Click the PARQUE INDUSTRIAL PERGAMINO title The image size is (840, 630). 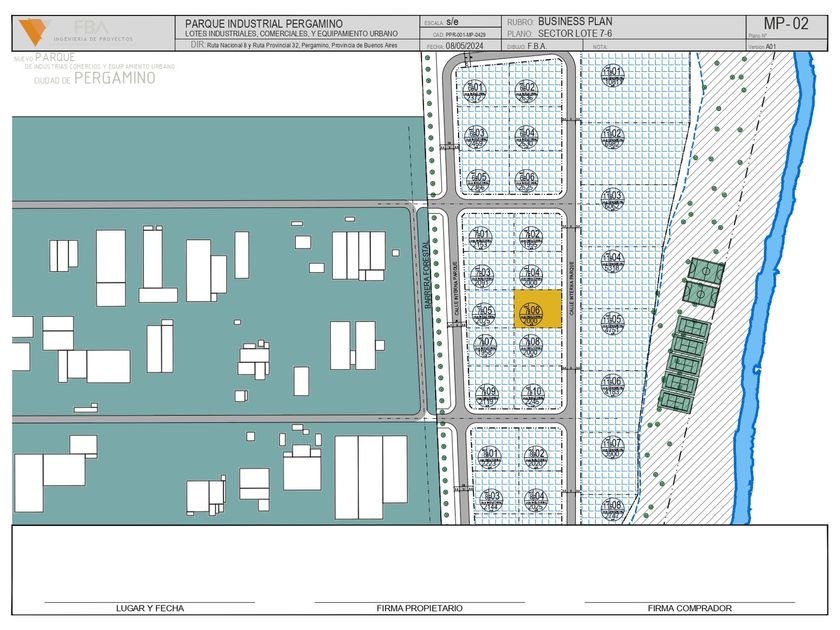264,24
